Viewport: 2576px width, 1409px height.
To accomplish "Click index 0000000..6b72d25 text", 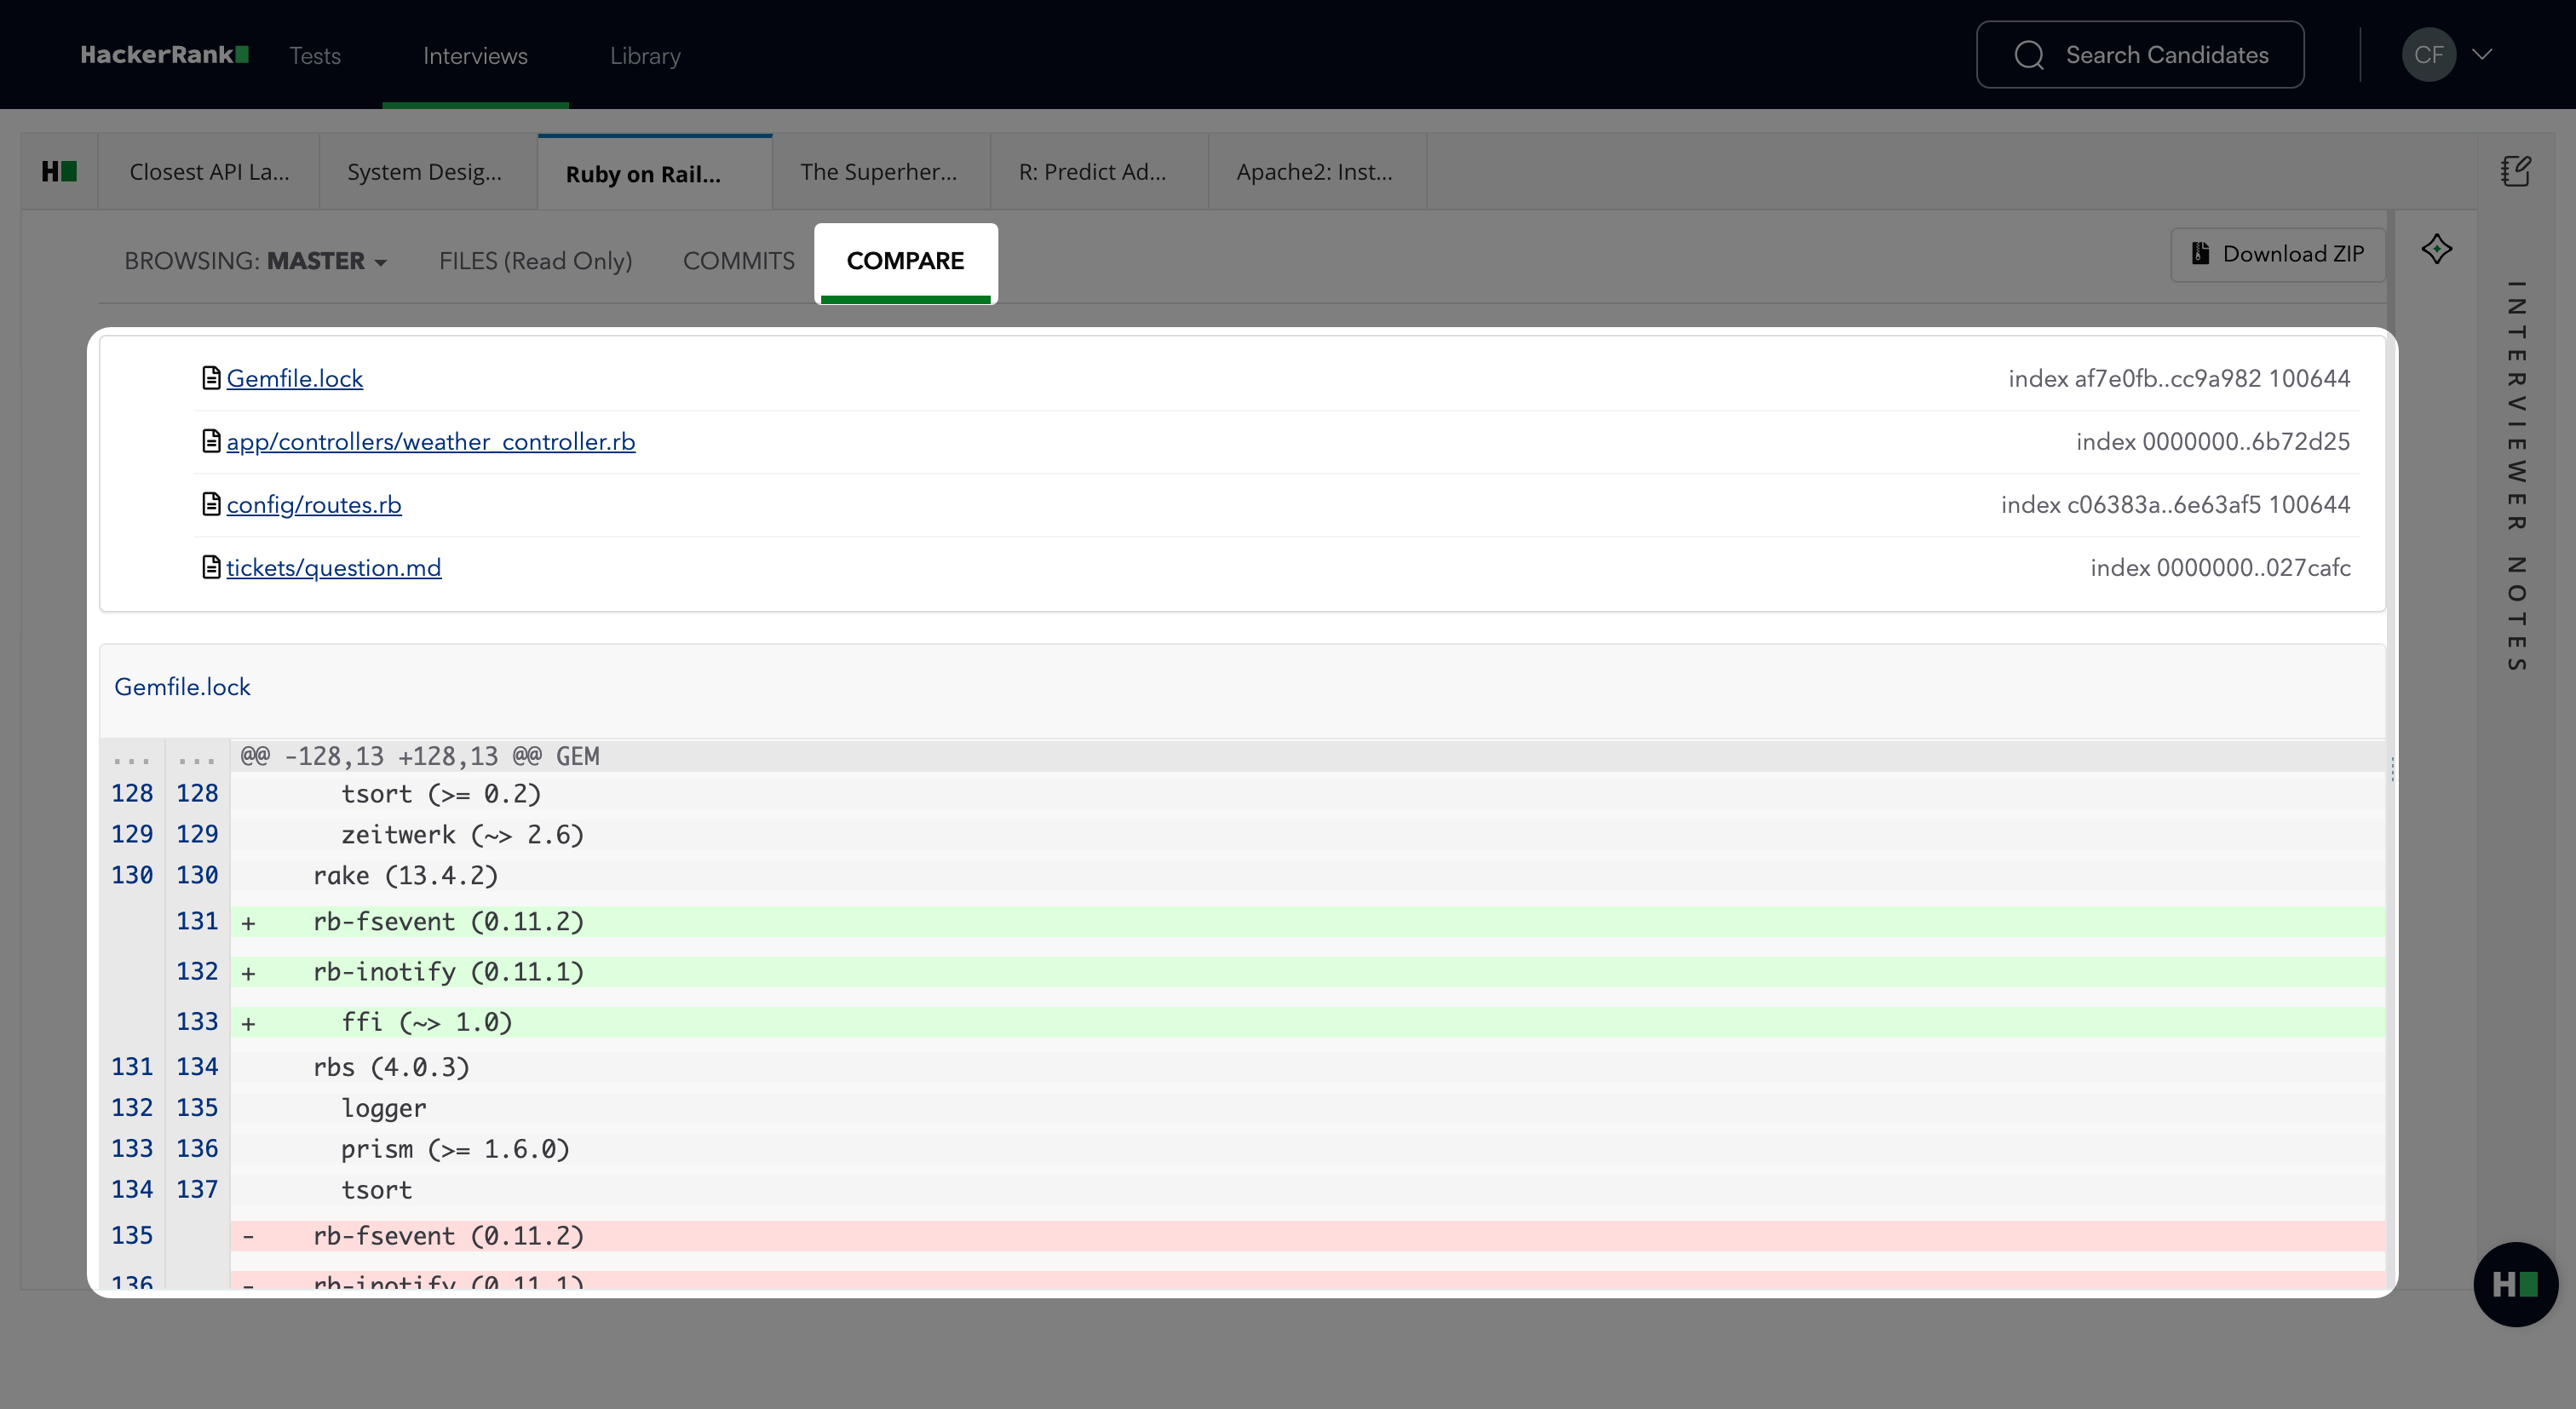I will point(2213,442).
